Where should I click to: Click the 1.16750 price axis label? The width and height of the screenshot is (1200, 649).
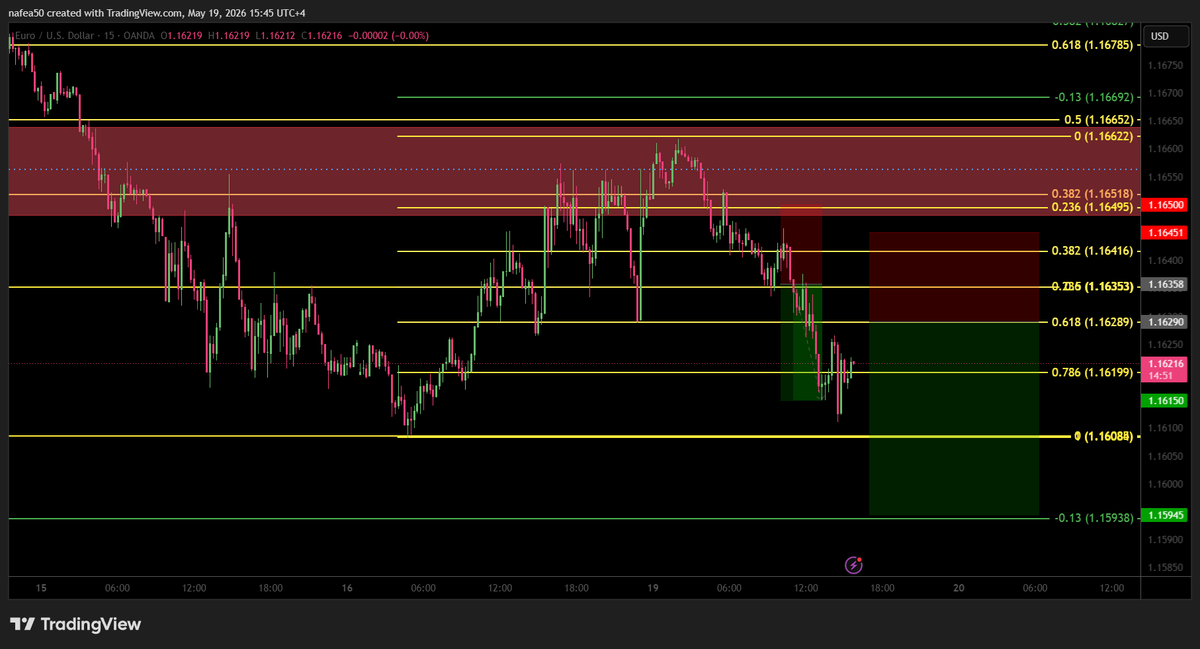pos(1164,65)
